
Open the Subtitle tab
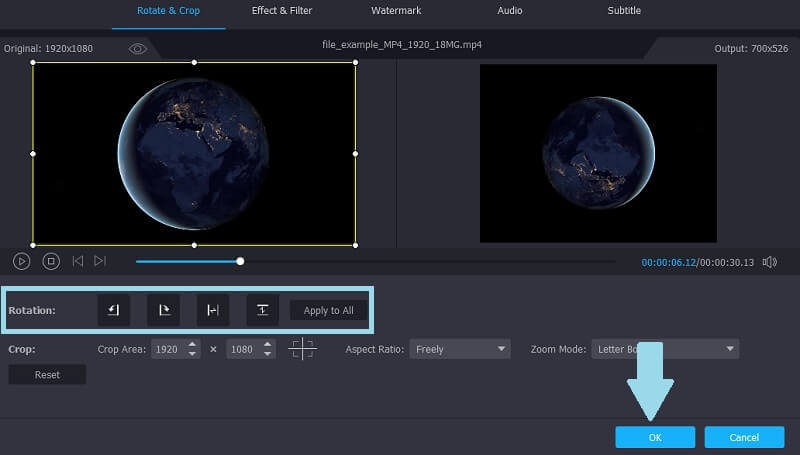tap(624, 11)
